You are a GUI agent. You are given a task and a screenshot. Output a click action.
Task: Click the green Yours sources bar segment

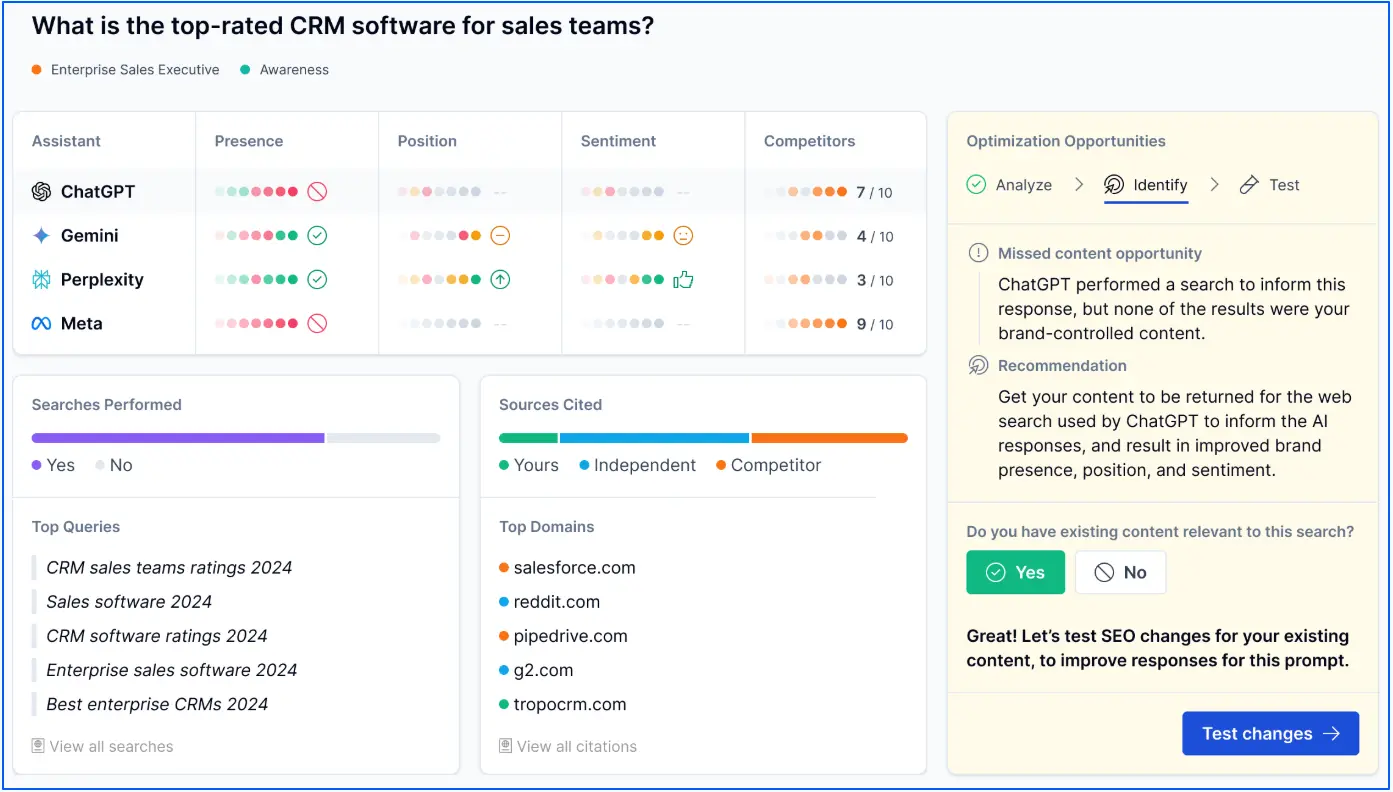coord(528,438)
